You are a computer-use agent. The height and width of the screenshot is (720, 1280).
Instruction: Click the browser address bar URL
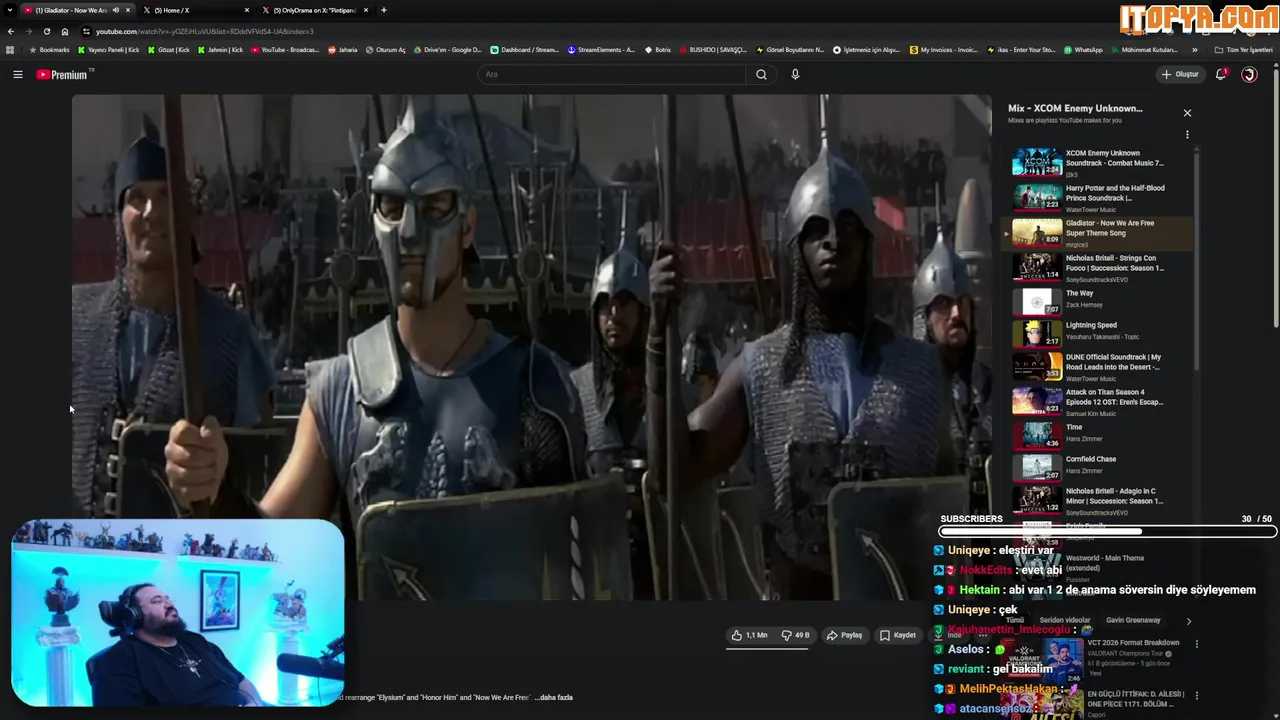pos(204,31)
